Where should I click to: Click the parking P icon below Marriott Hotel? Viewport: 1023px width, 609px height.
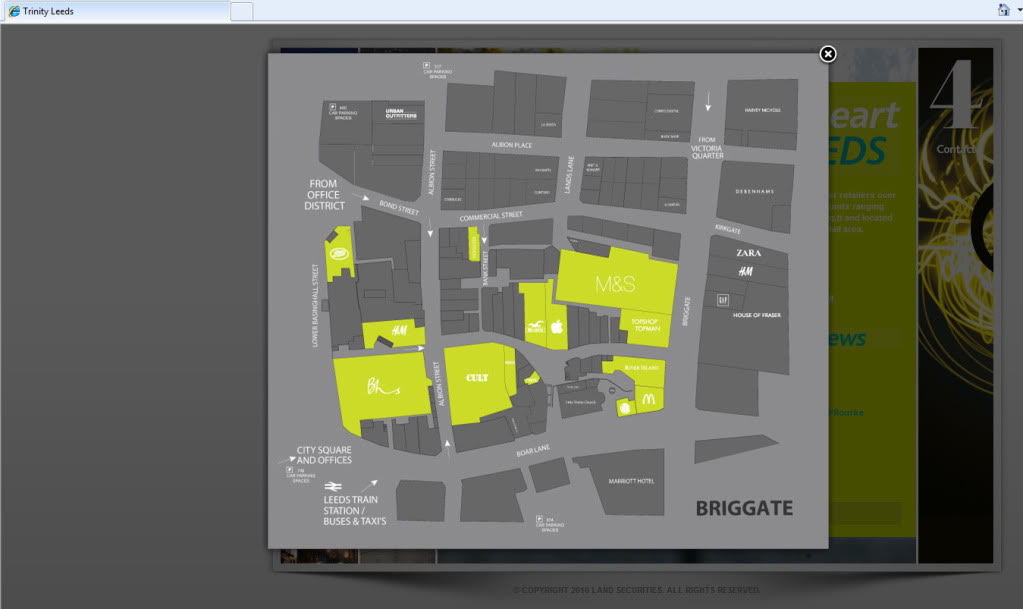pyautogui.click(x=539, y=520)
